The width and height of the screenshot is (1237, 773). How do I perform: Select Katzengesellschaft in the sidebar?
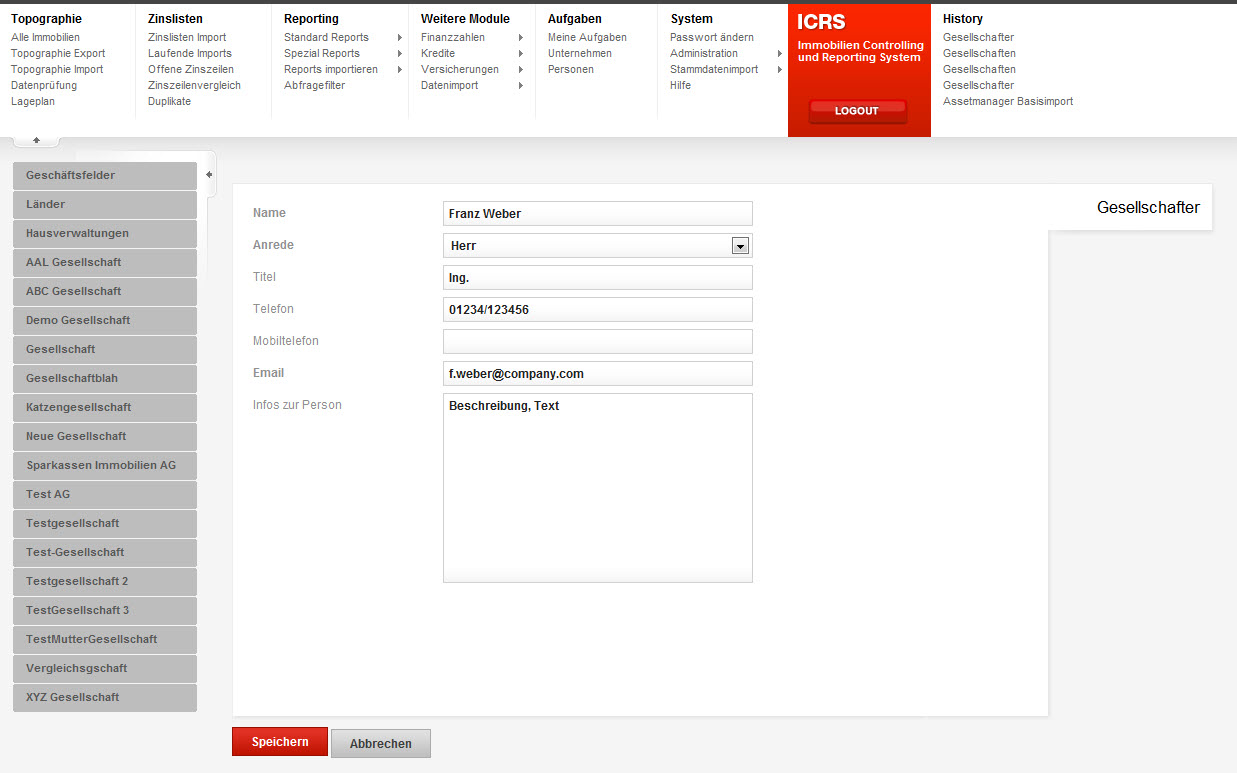(x=105, y=407)
